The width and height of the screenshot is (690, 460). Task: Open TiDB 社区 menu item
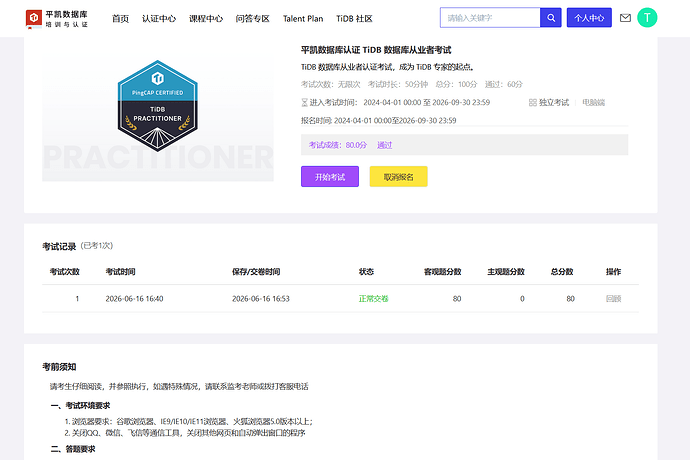(354, 18)
